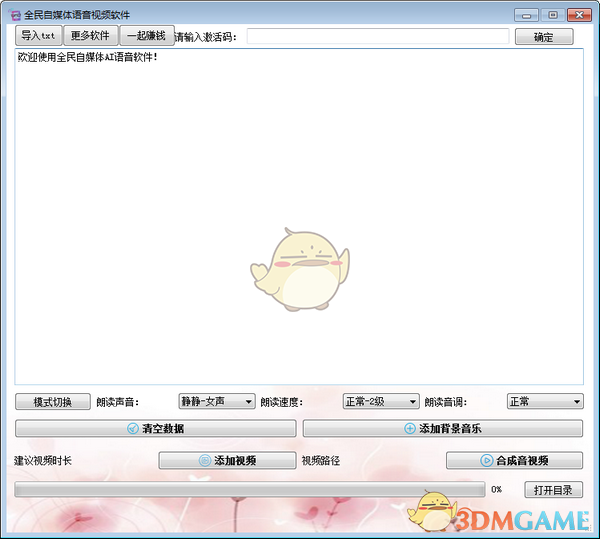
Task: Click the synthesis progress bar
Action: point(250,490)
